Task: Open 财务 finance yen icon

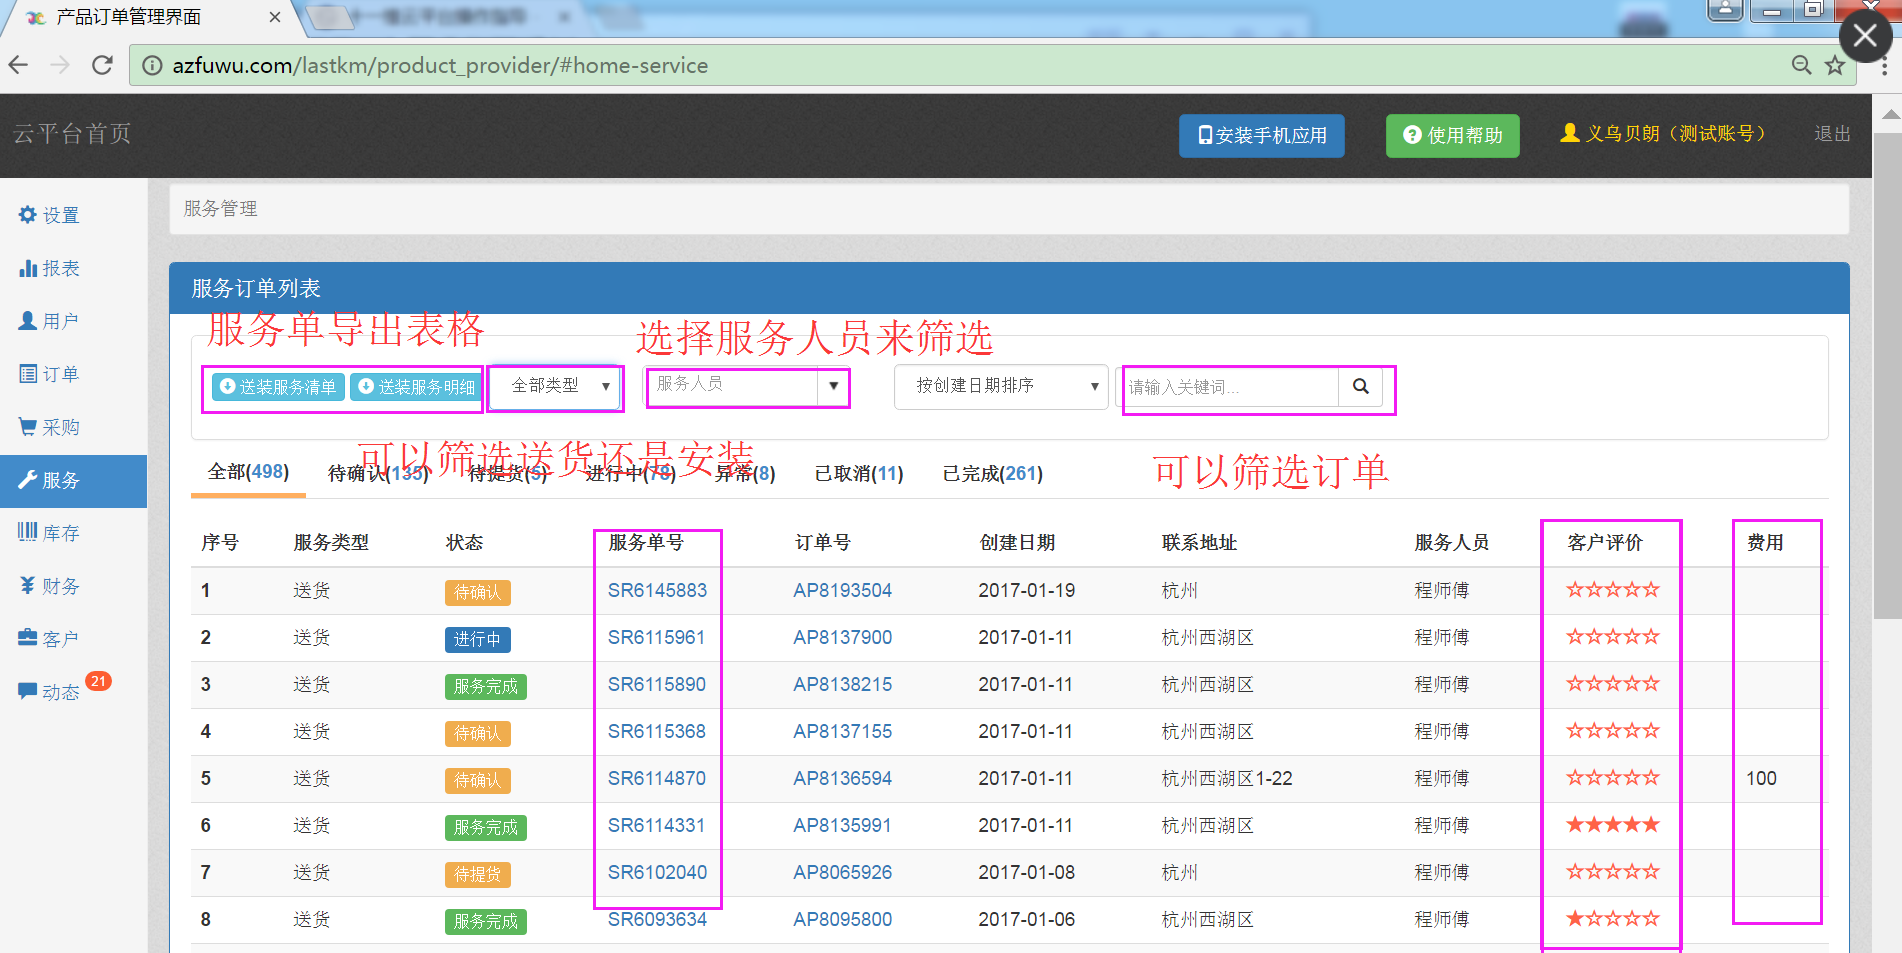Action: point(49,586)
